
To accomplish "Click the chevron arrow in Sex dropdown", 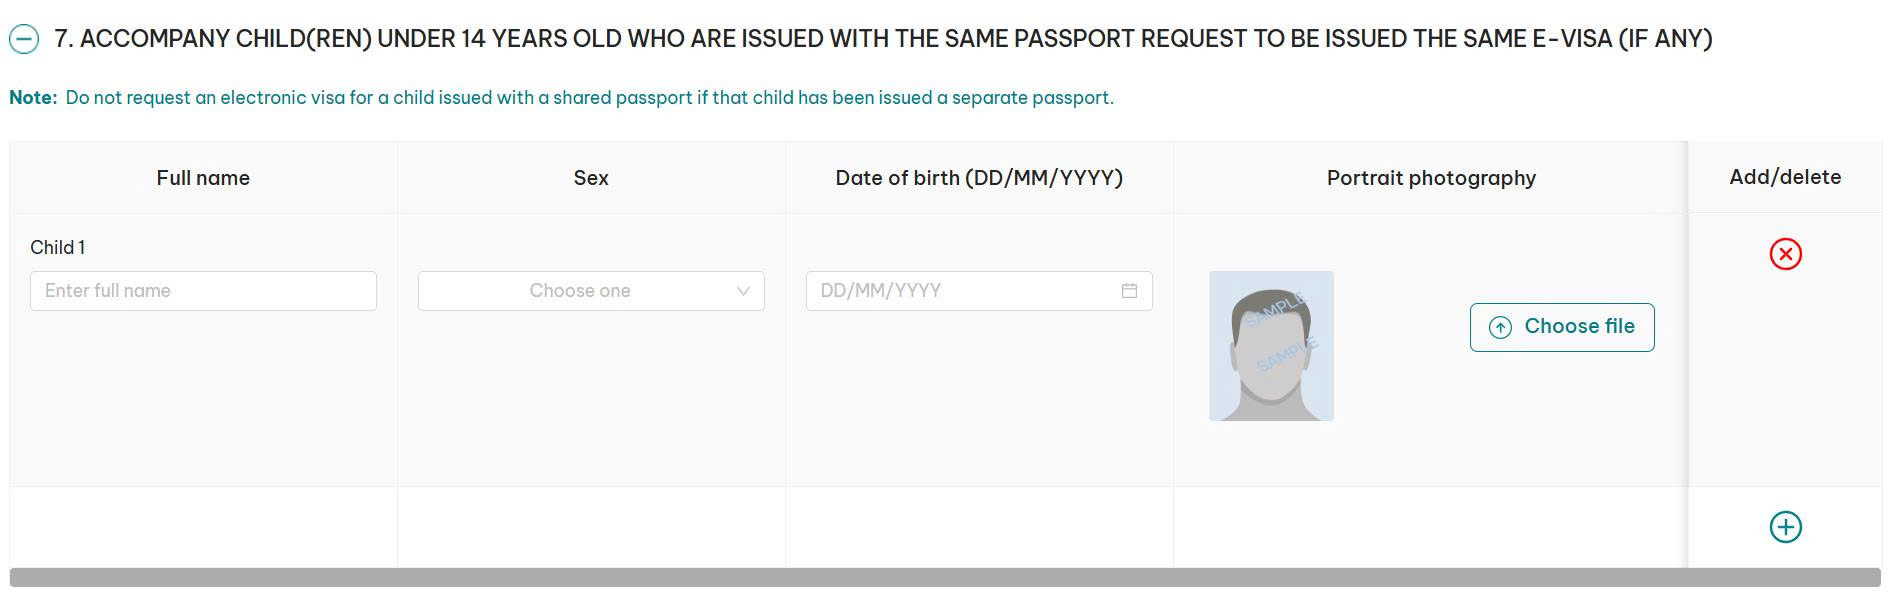I will click(743, 291).
